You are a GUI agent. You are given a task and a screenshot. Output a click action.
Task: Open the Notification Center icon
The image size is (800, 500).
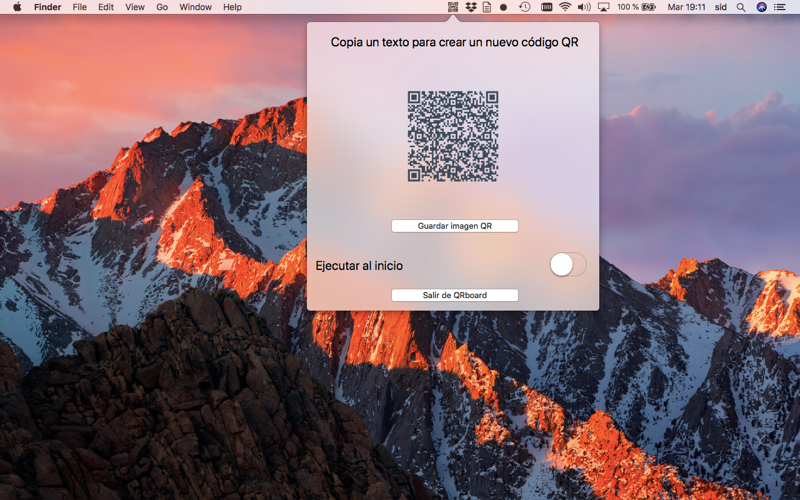point(780,7)
